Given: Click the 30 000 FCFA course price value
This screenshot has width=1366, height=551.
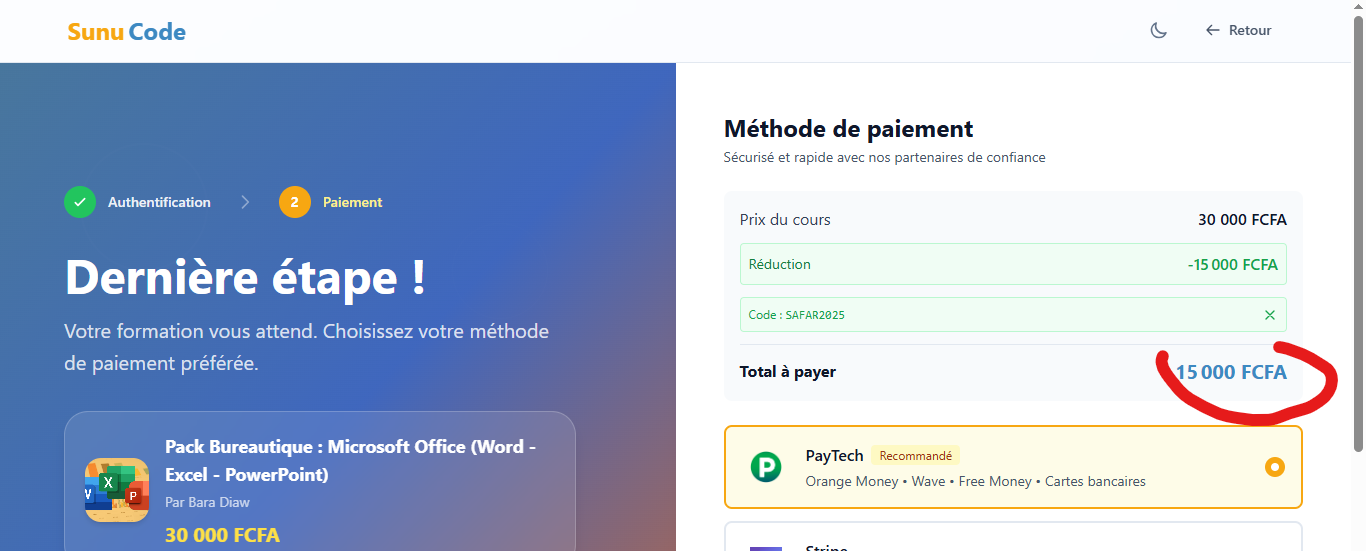Looking at the screenshot, I should [1242, 220].
